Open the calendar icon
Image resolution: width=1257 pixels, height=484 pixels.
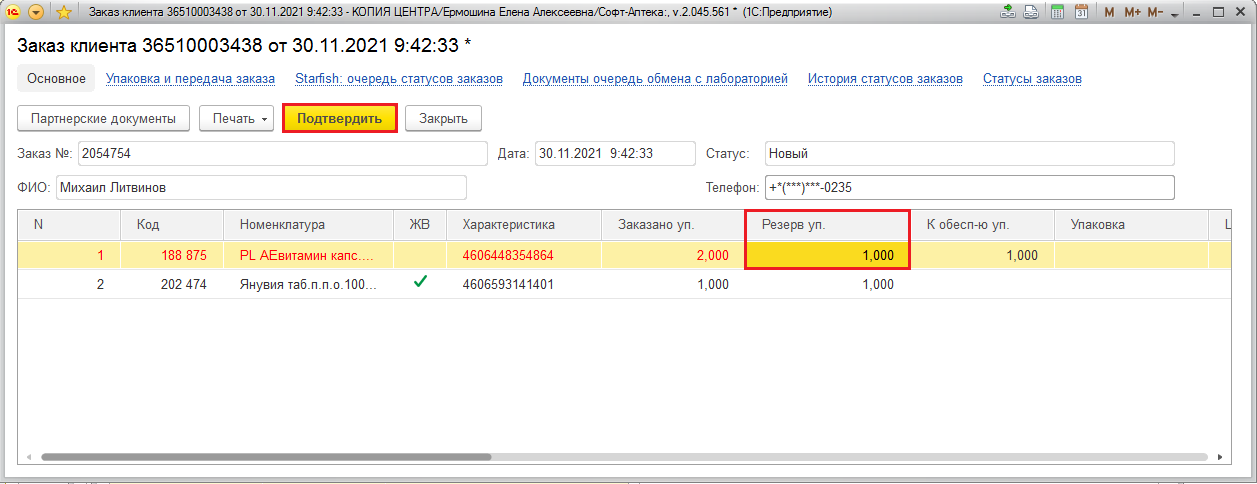tap(1081, 13)
